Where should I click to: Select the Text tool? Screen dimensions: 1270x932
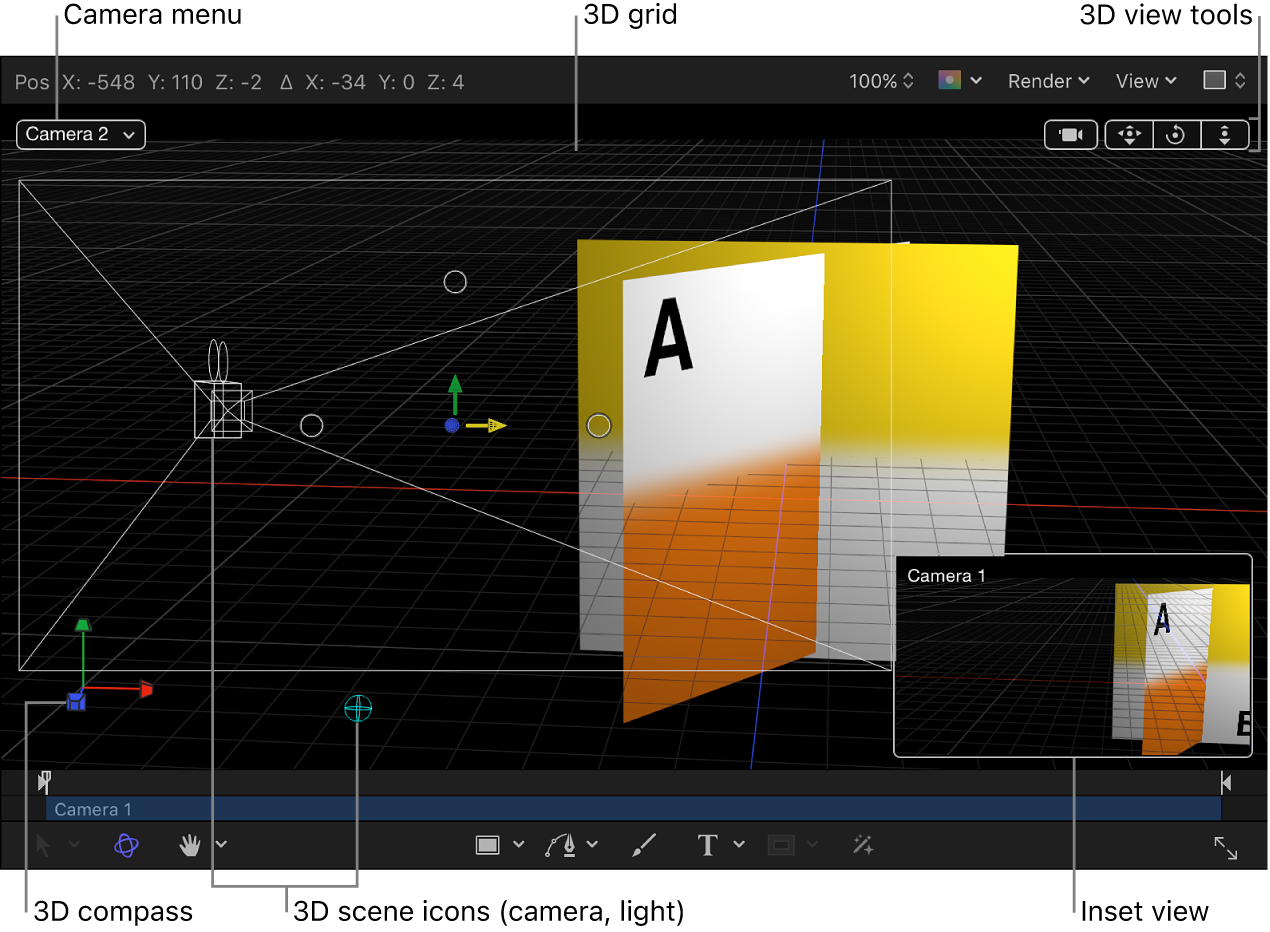point(706,845)
